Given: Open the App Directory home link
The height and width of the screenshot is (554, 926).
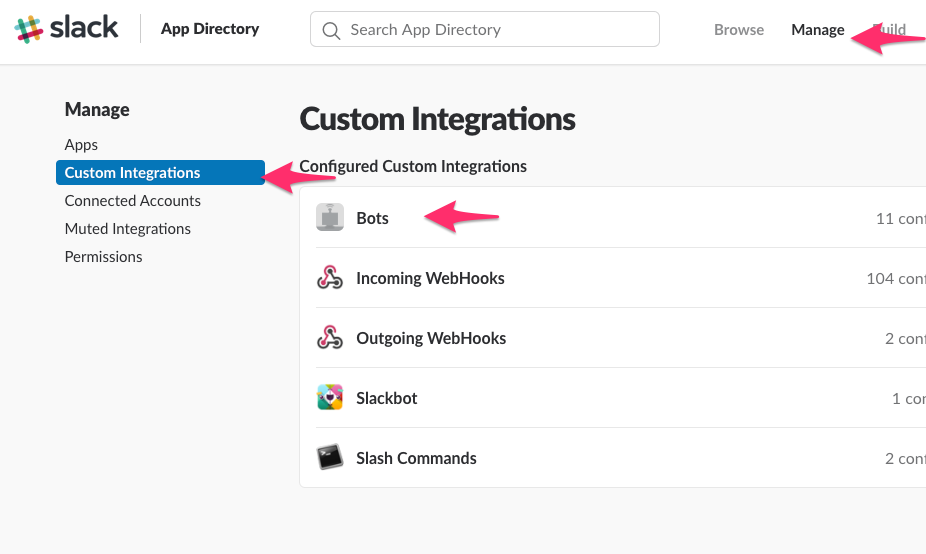Looking at the screenshot, I should 210,29.
